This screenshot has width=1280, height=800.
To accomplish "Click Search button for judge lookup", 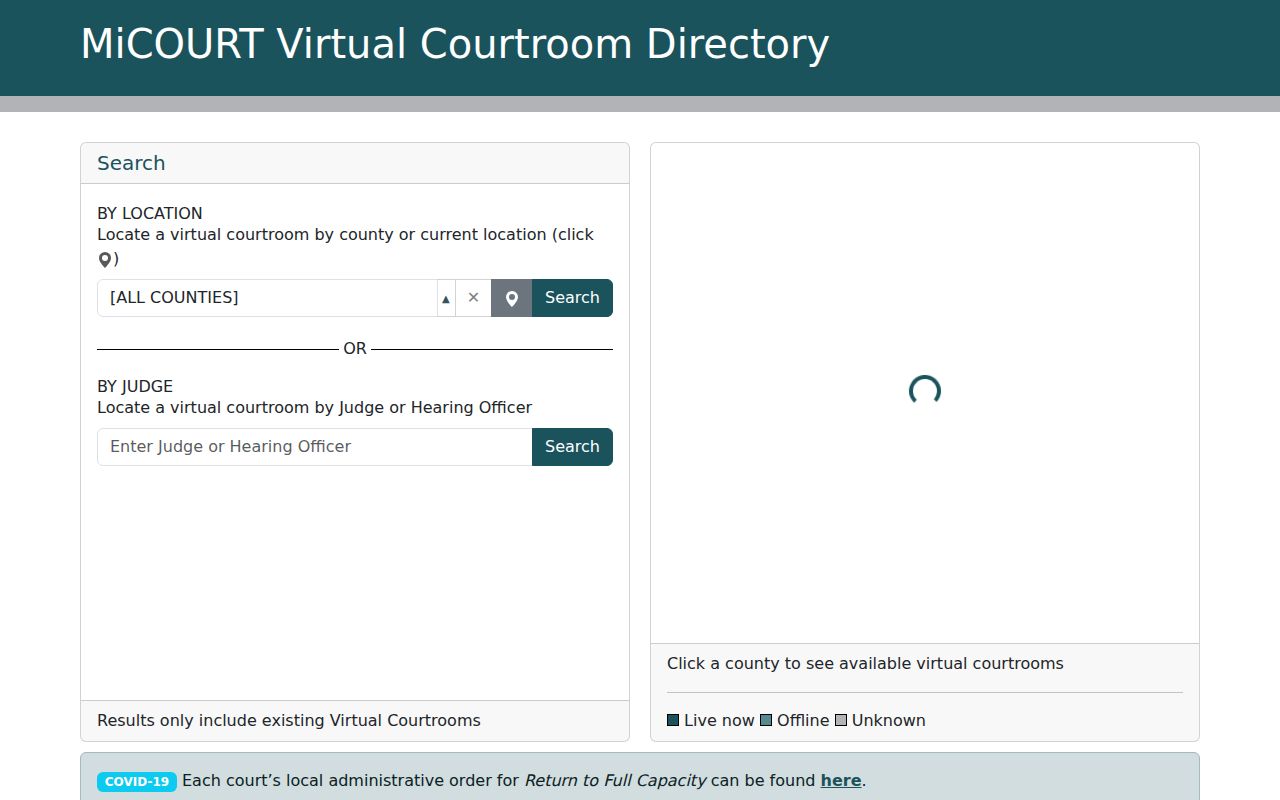I will pyautogui.click(x=572, y=447).
